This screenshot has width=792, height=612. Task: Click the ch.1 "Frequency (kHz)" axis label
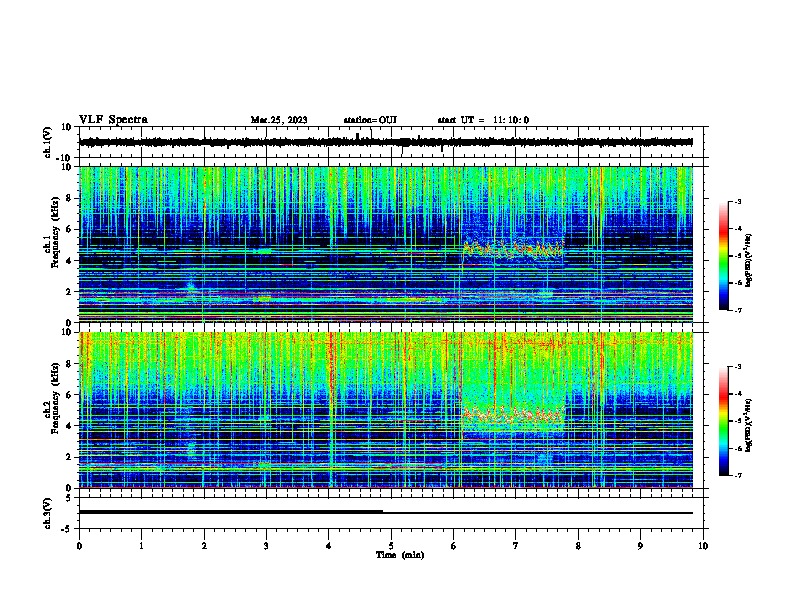click(55, 233)
